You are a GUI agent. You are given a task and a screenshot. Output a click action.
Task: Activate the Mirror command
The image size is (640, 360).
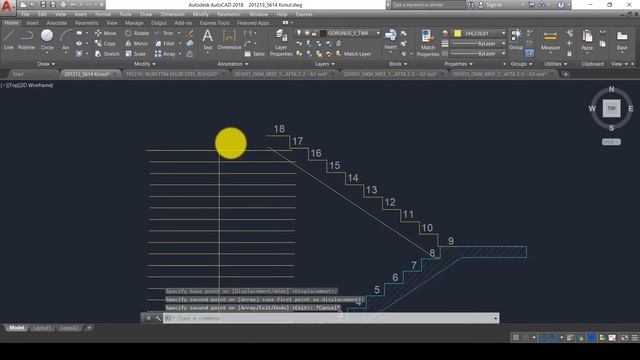coord(137,43)
